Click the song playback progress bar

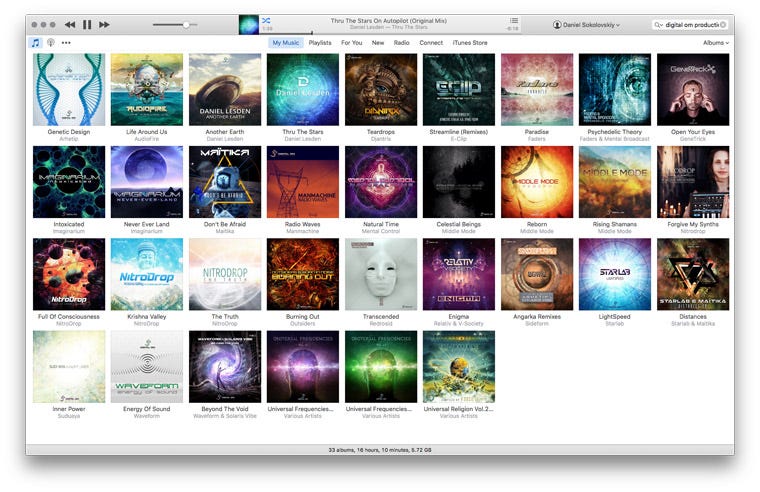click(x=390, y=33)
